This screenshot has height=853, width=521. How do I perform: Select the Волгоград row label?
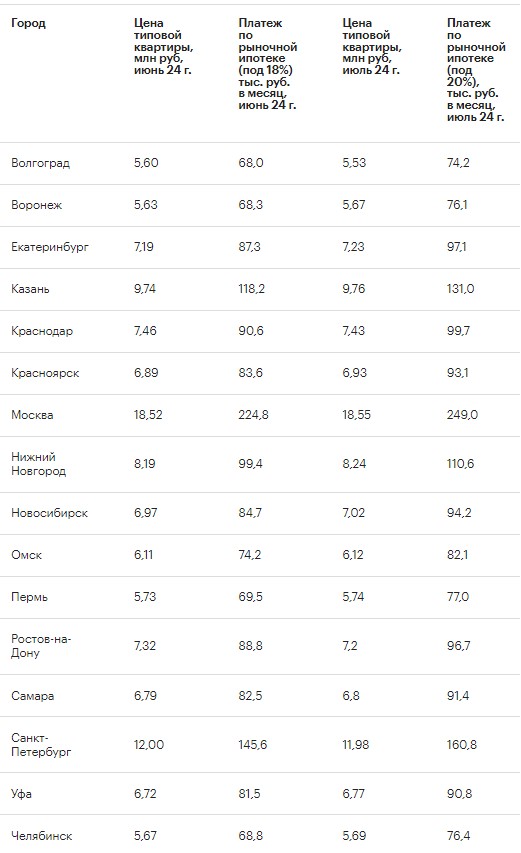[40, 163]
